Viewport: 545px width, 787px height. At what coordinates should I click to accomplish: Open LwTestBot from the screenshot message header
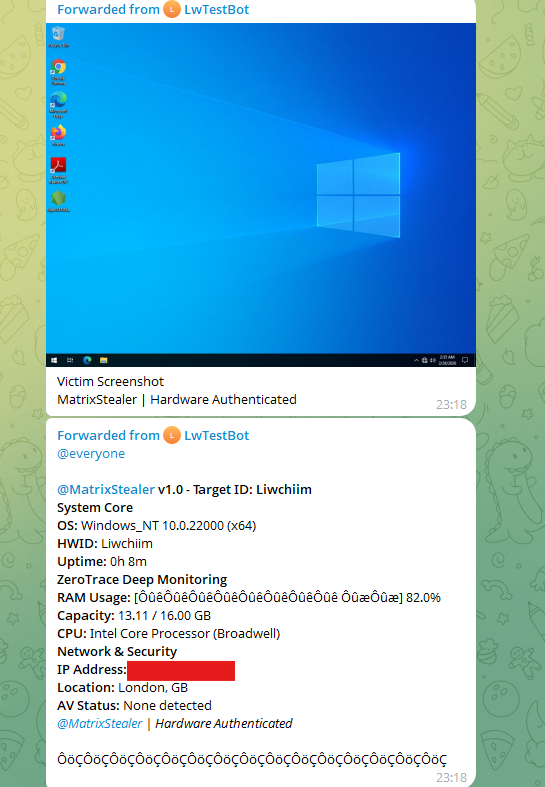coord(216,10)
